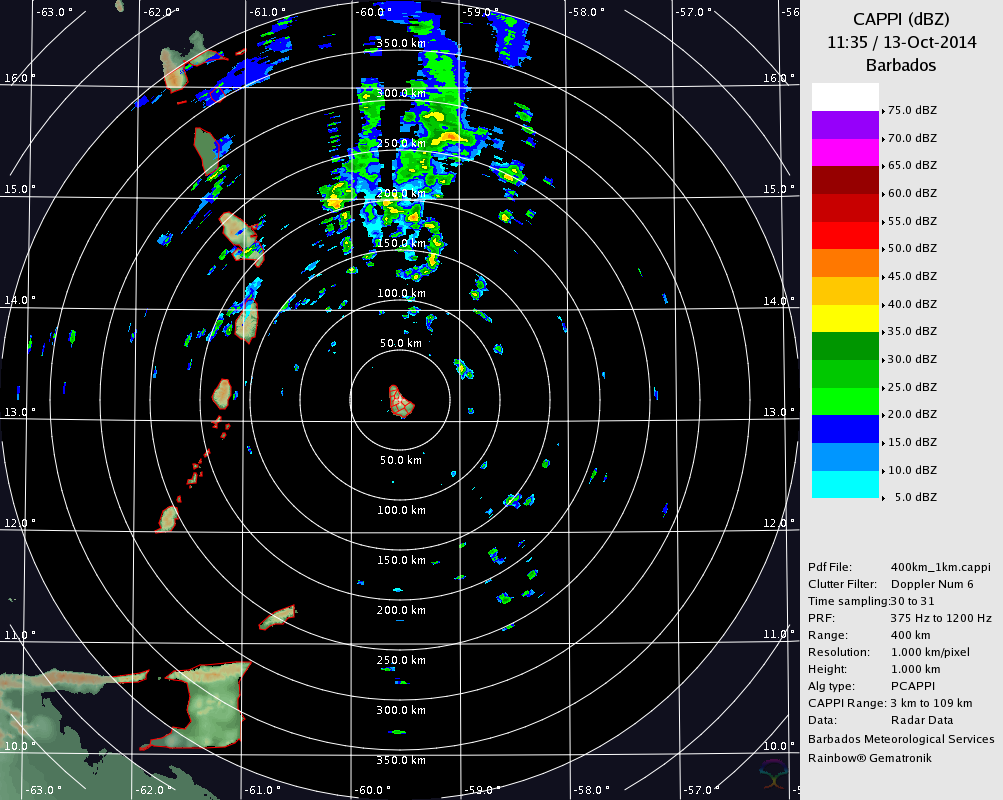This screenshot has height=800, width=1003.
Task: Click the '40.0 dBZ' legend label
Action: click(x=912, y=304)
